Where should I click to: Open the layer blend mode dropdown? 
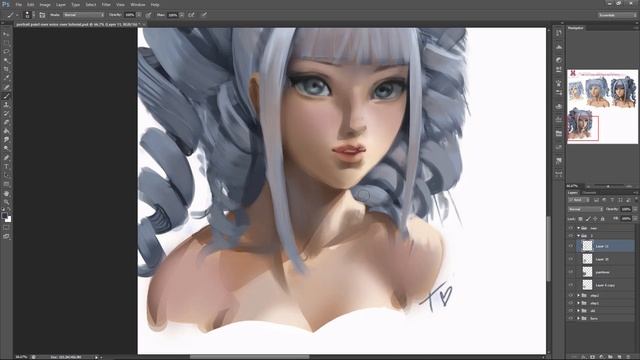585,209
